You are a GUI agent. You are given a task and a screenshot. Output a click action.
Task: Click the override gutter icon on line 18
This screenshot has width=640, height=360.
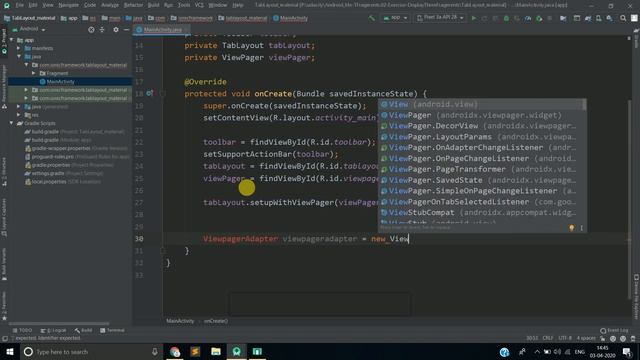(x=150, y=93)
